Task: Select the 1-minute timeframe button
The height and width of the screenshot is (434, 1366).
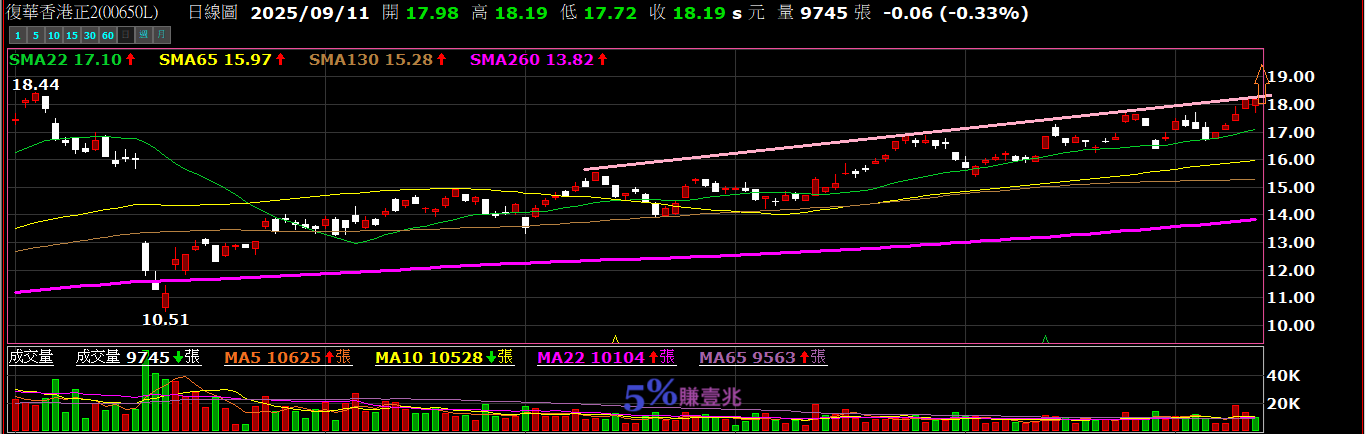Action: 17,35
